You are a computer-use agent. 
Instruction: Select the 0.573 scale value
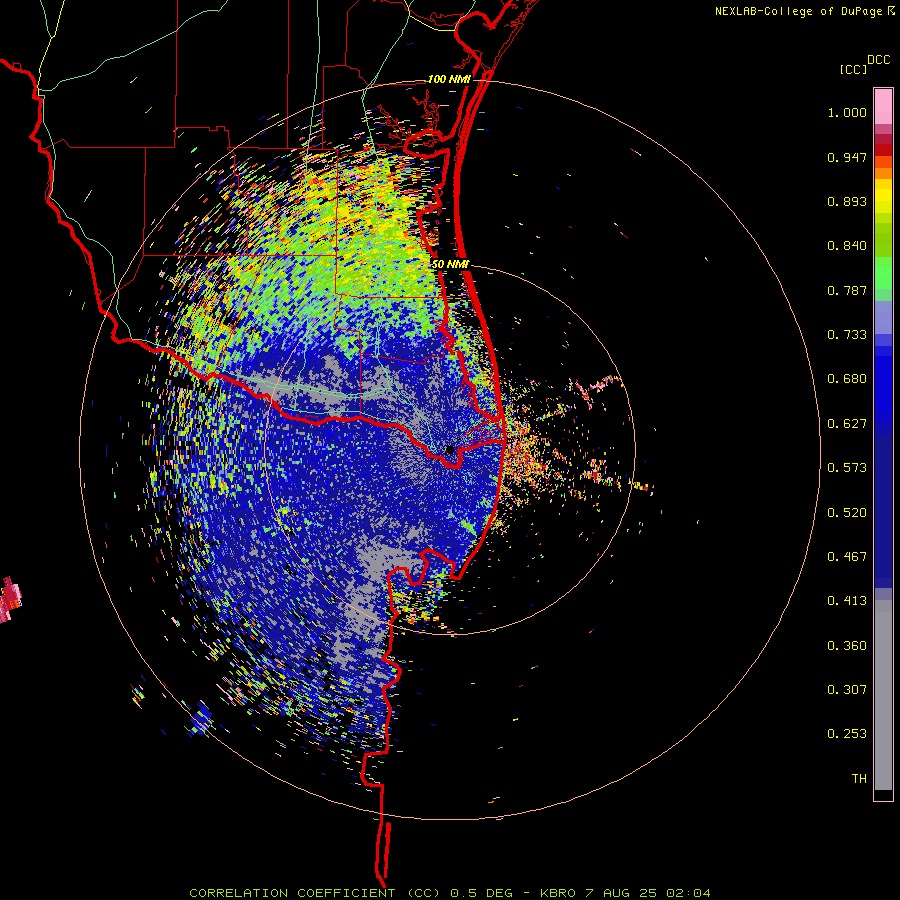847,468
